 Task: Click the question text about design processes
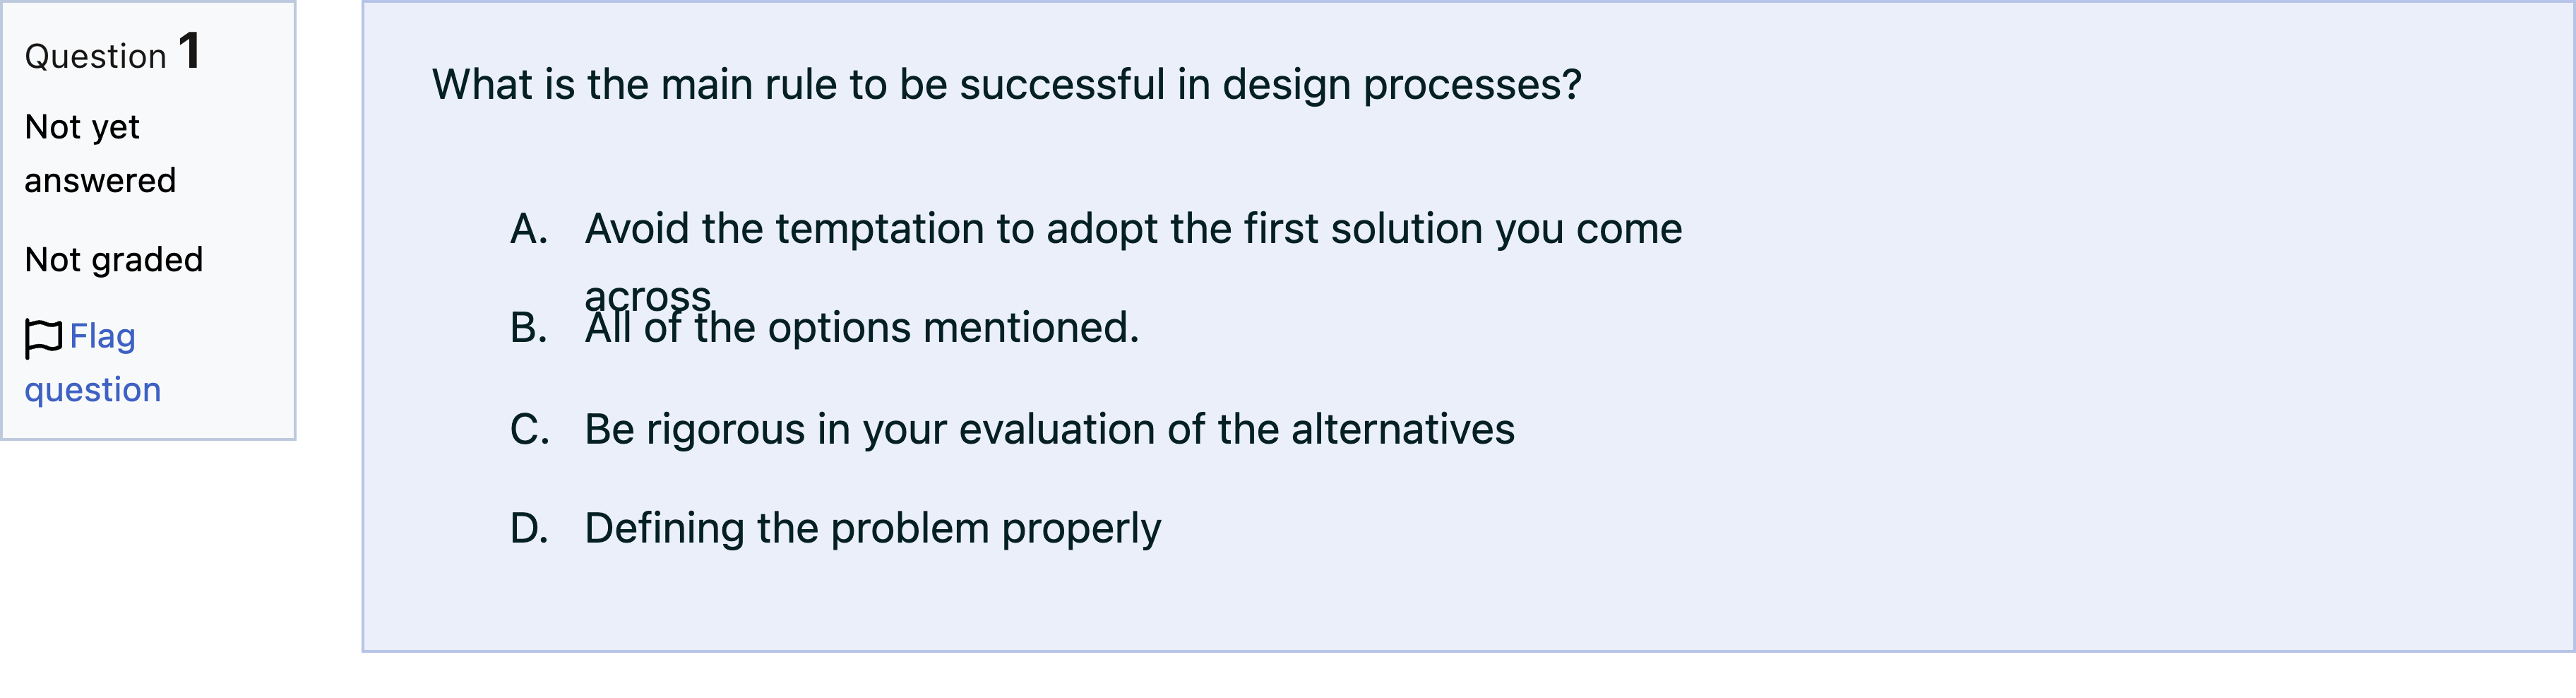[1006, 85]
